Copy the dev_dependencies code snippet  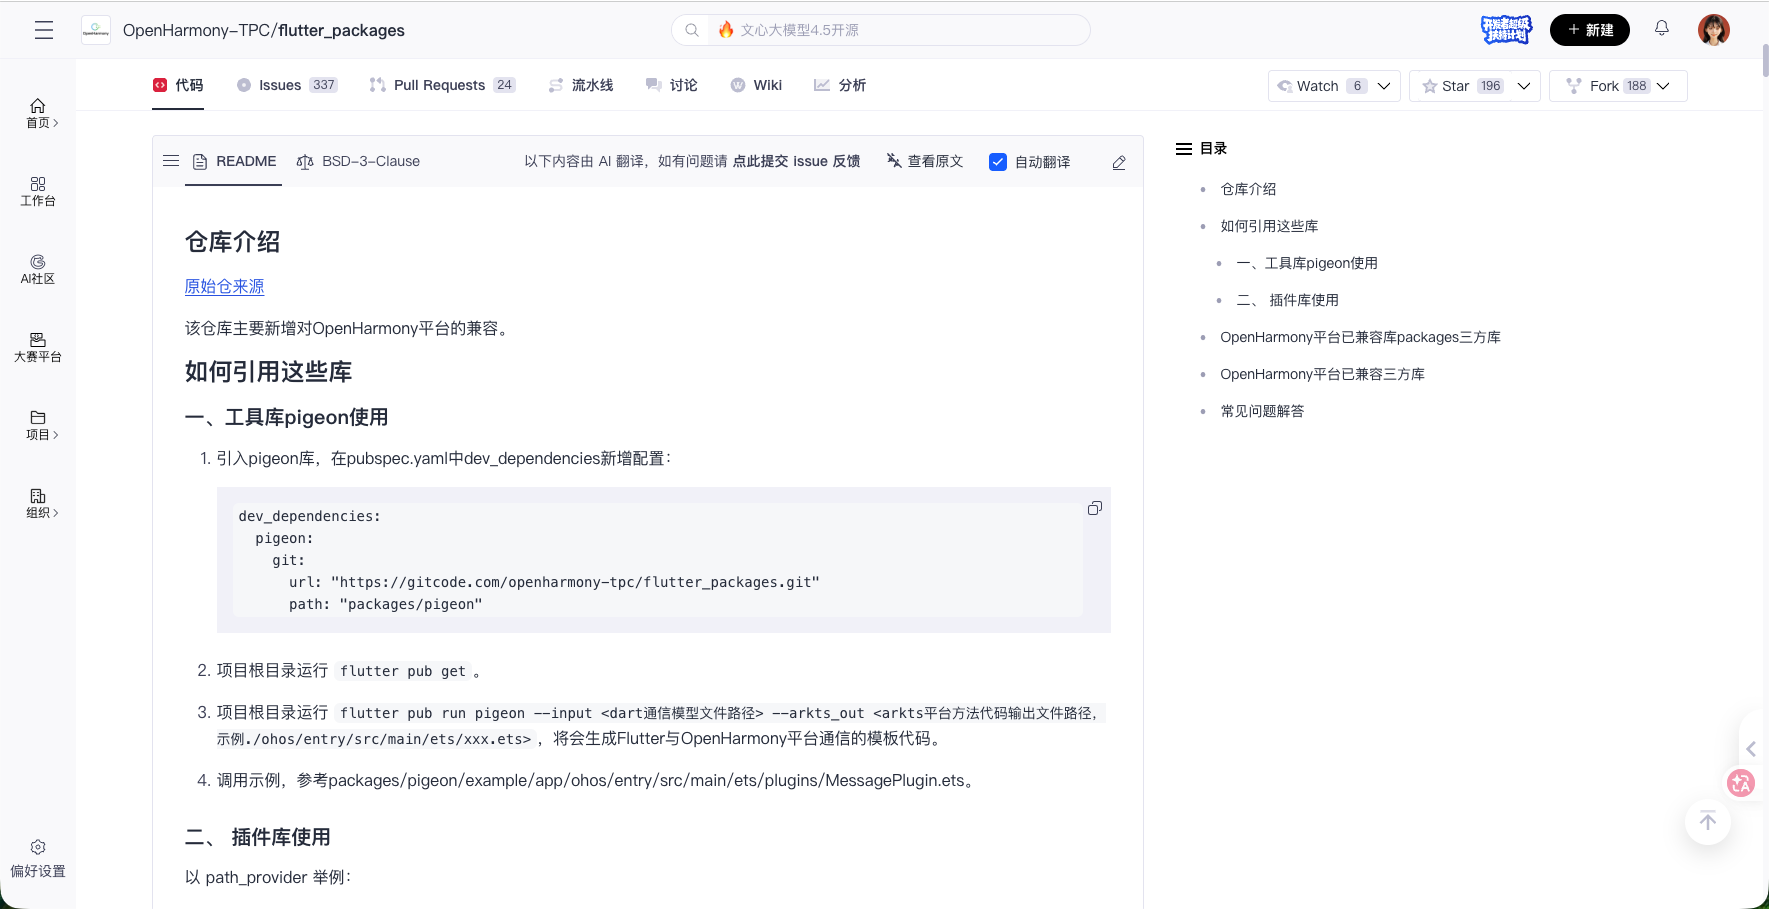tap(1095, 508)
